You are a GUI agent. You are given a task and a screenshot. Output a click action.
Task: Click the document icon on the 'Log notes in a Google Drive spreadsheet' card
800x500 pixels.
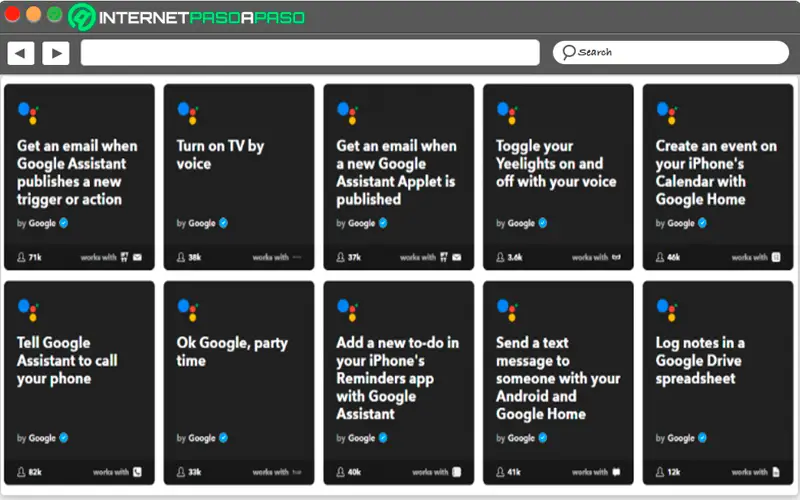coord(776,471)
